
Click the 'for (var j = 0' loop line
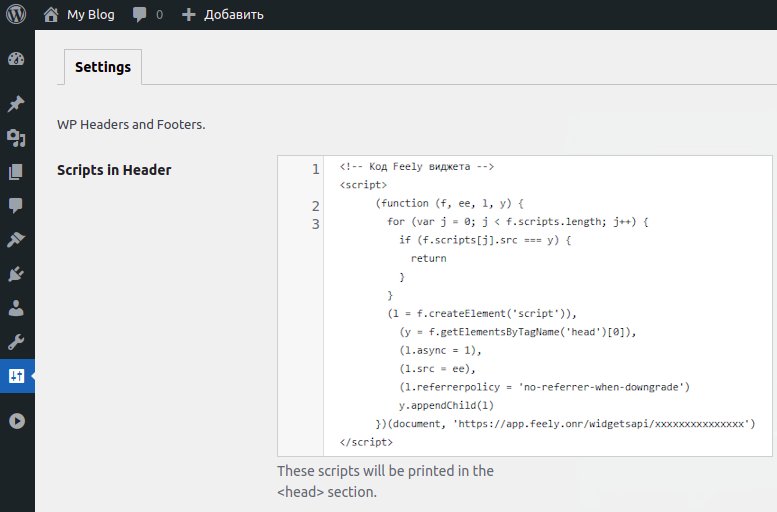click(x=518, y=222)
